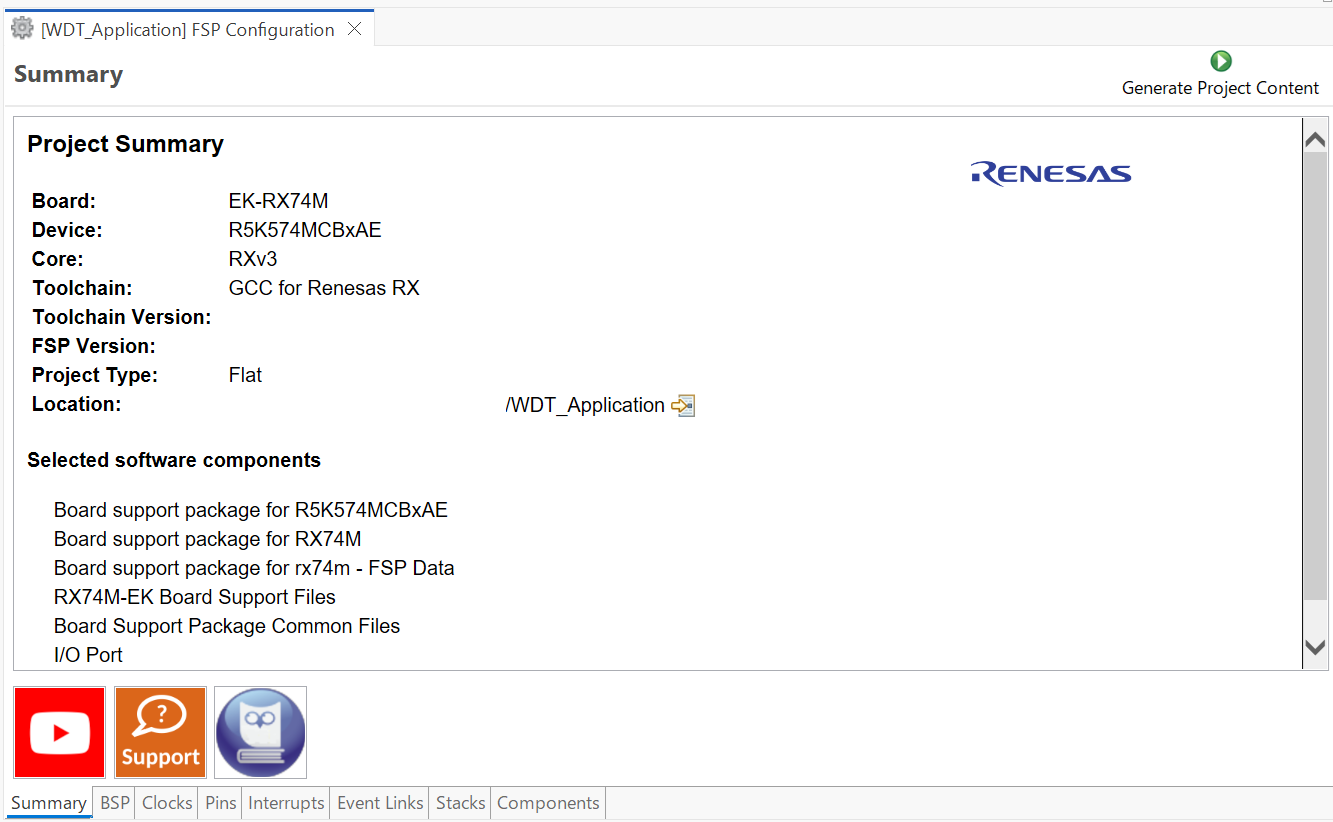Screen dimensions: 1333x822
Task: Click the 'Toolchain Version:' label
Action: 121,317
